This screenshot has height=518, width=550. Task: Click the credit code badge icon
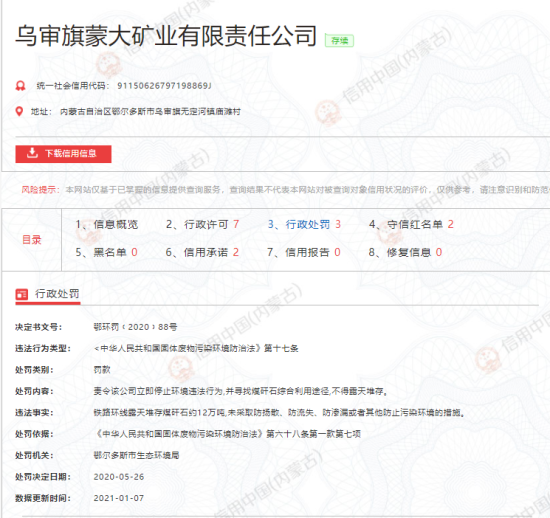[20, 86]
